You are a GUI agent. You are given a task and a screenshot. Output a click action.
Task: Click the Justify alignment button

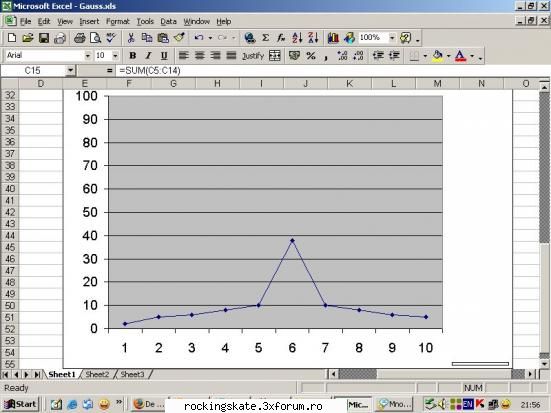253,56
